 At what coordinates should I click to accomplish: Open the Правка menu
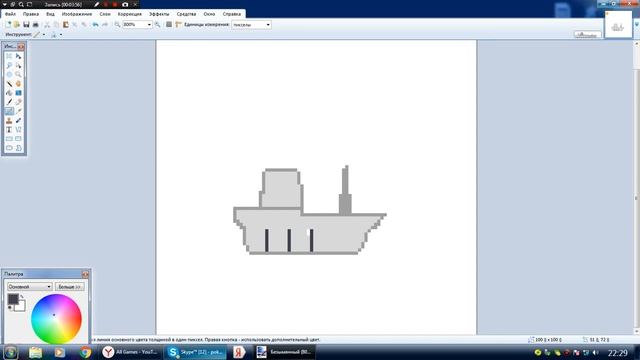coord(31,14)
